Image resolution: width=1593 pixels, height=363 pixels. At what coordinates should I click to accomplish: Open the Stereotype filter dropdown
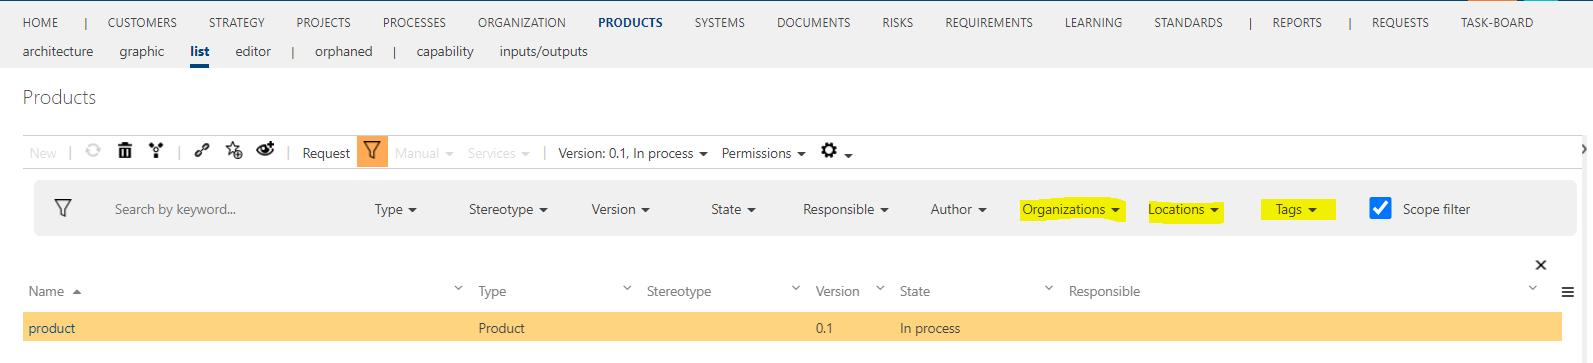tap(508, 209)
